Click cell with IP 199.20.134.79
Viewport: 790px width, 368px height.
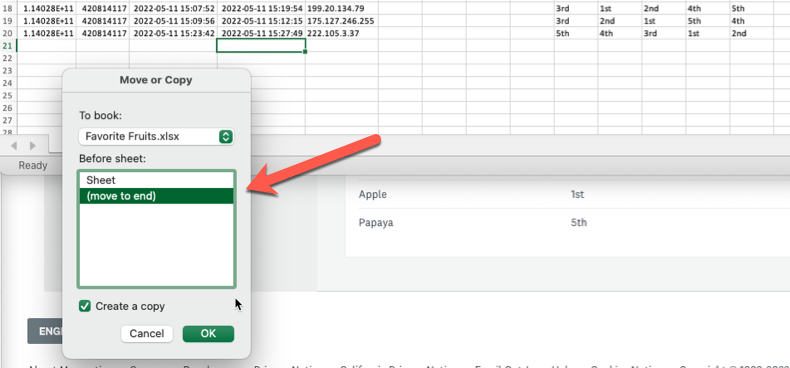coord(342,9)
